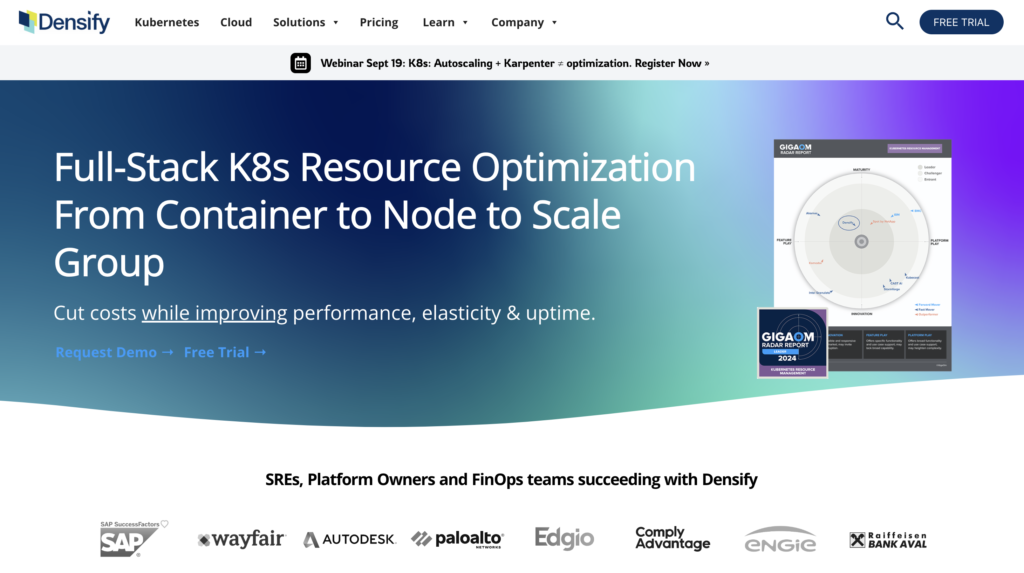The height and width of the screenshot is (573, 1024).
Task: Click the Wayfair customer logo
Action: coord(241,539)
